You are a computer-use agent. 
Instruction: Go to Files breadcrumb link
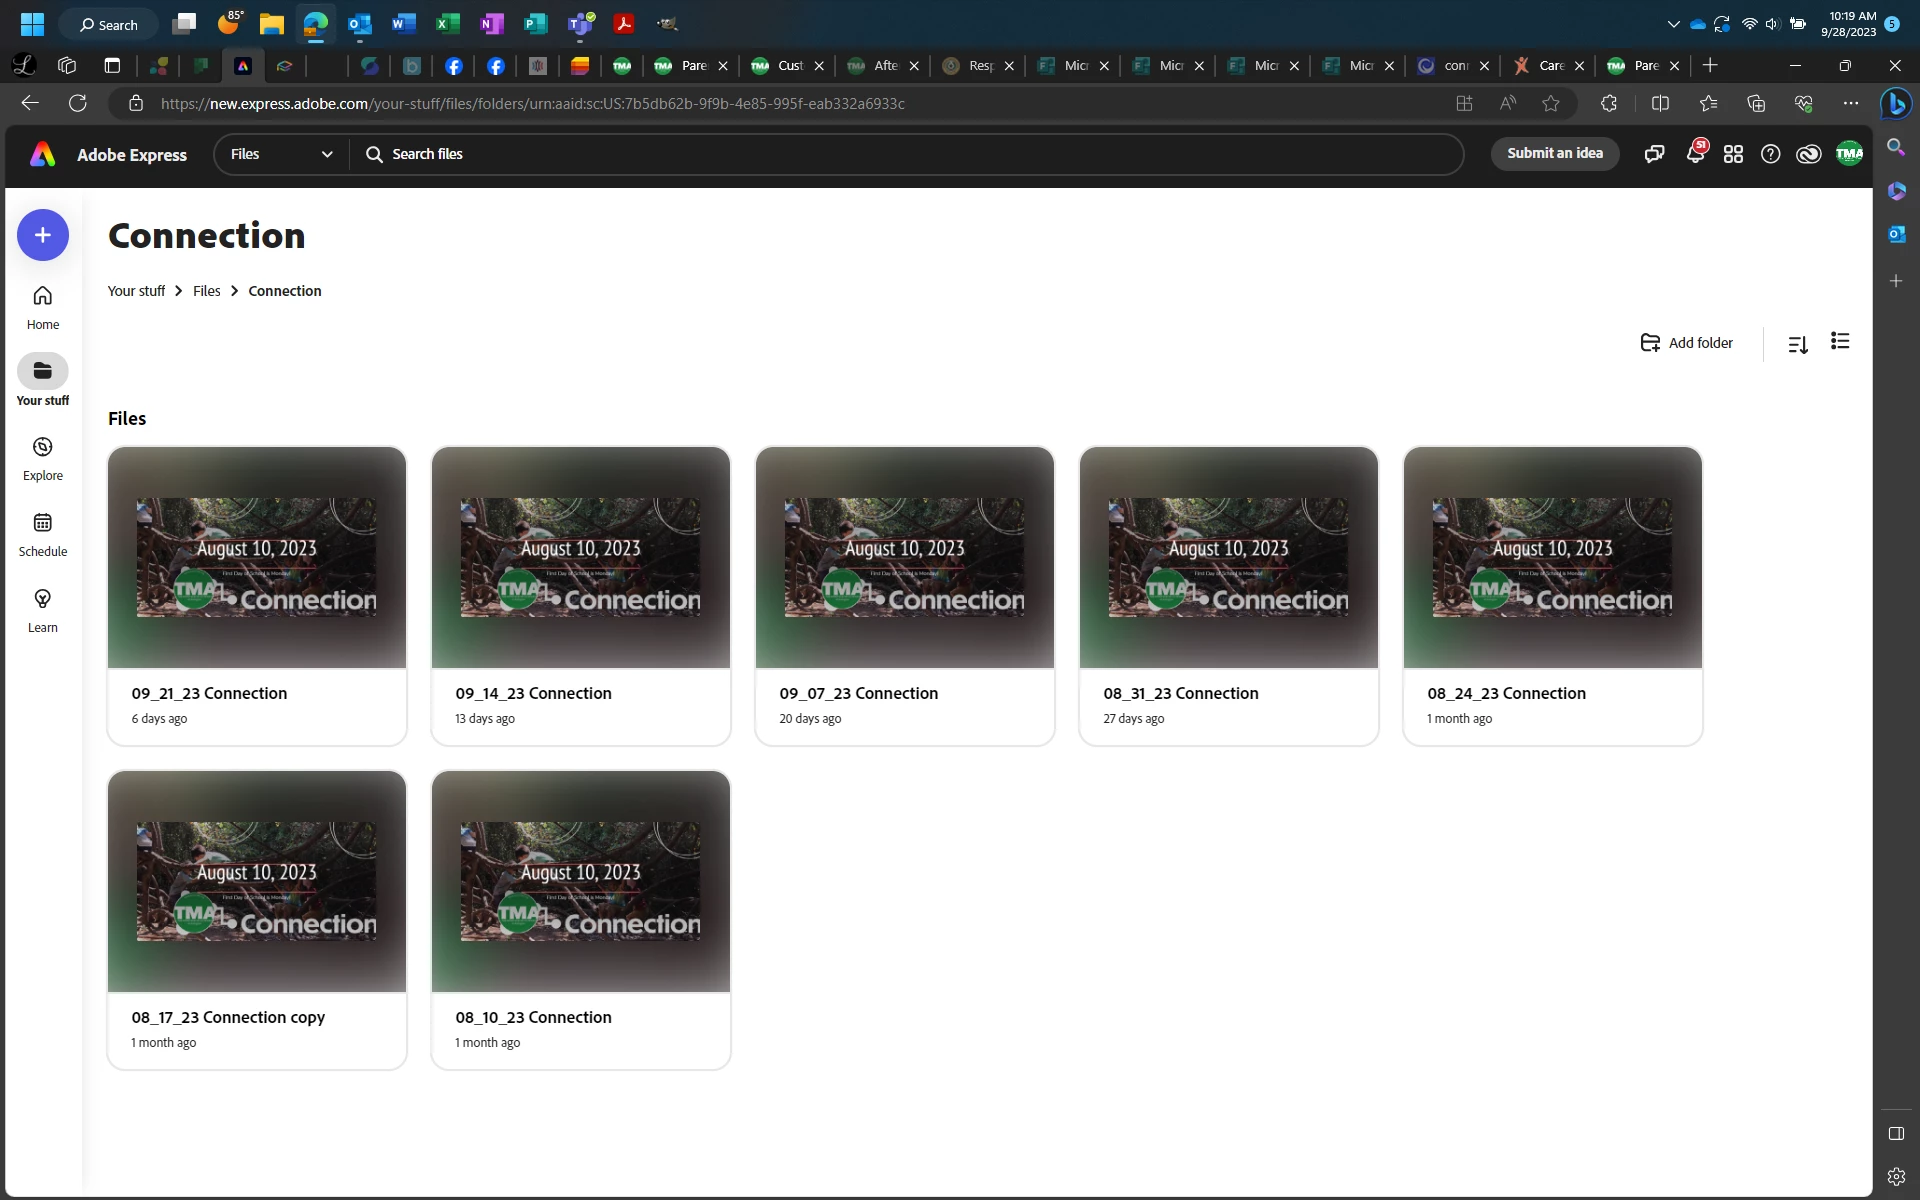tap(206, 291)
